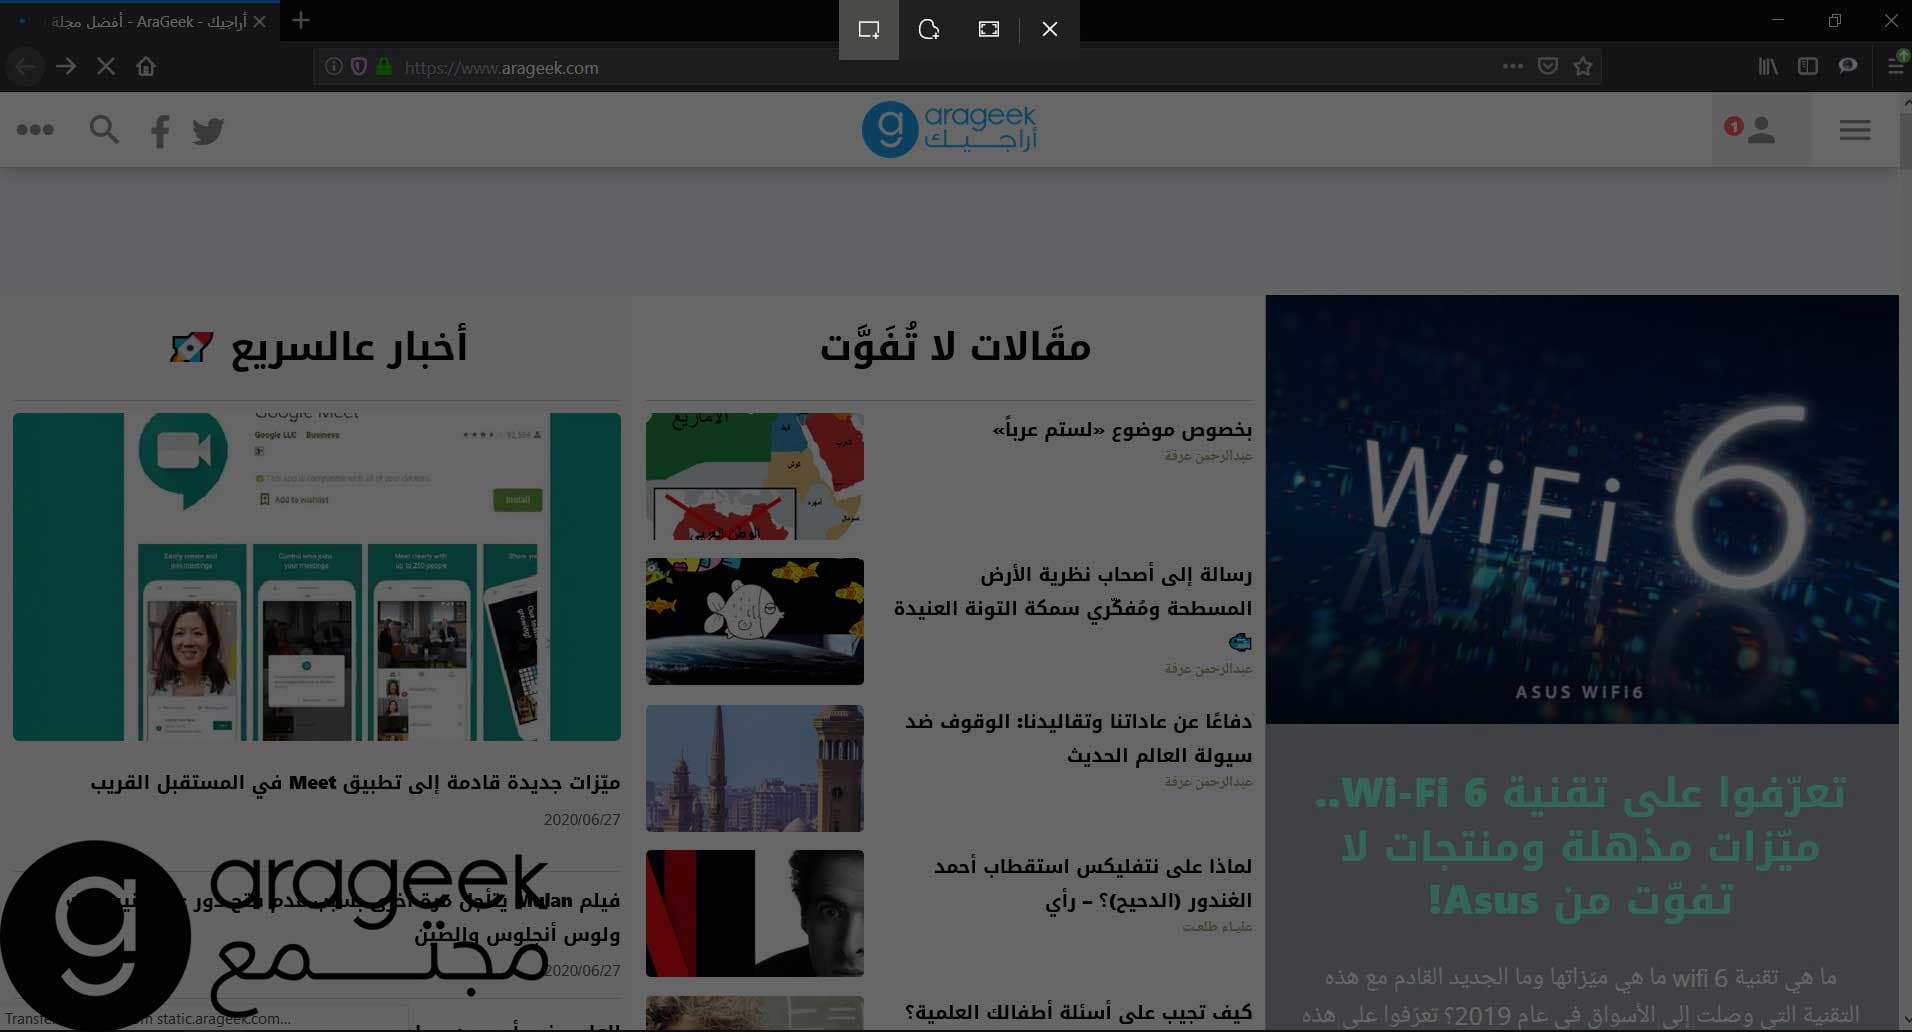Viewport: 1912px width, 1032px height.
Task: Open author عبدالرحمن عرفة under «لستم عرباً»
Action: point(1208,456)
